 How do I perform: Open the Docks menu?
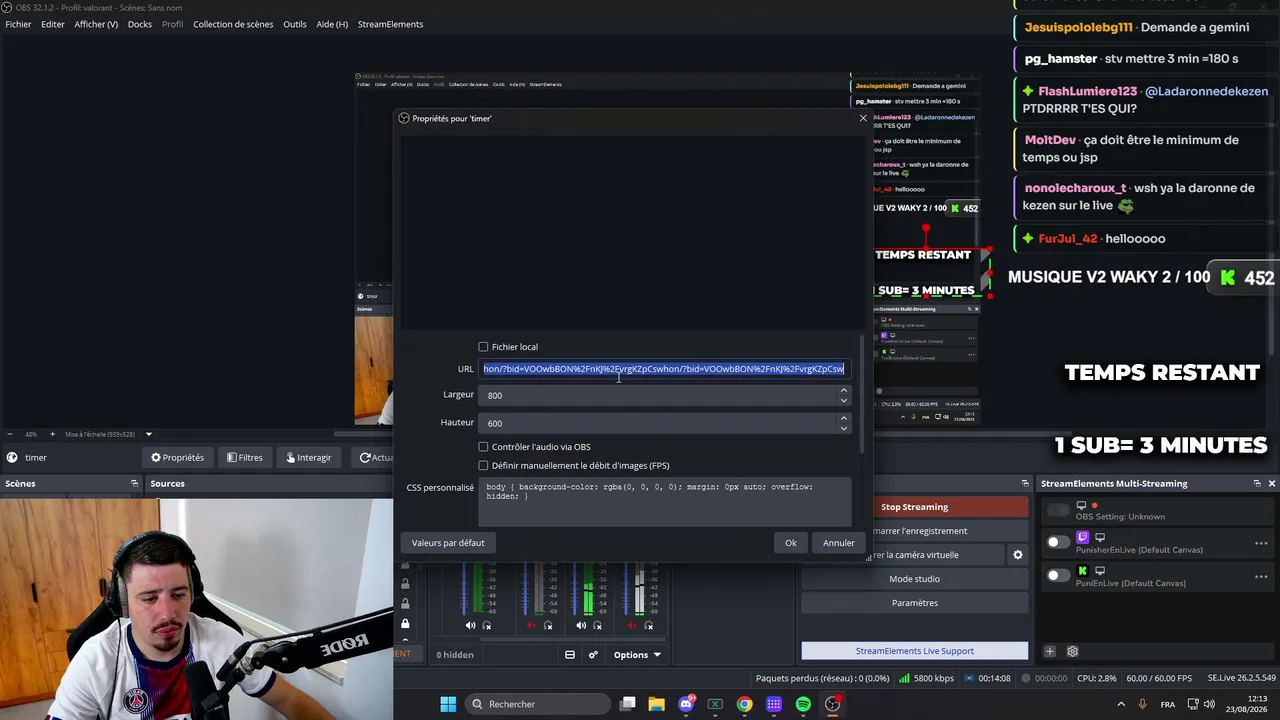coord(140,24)
